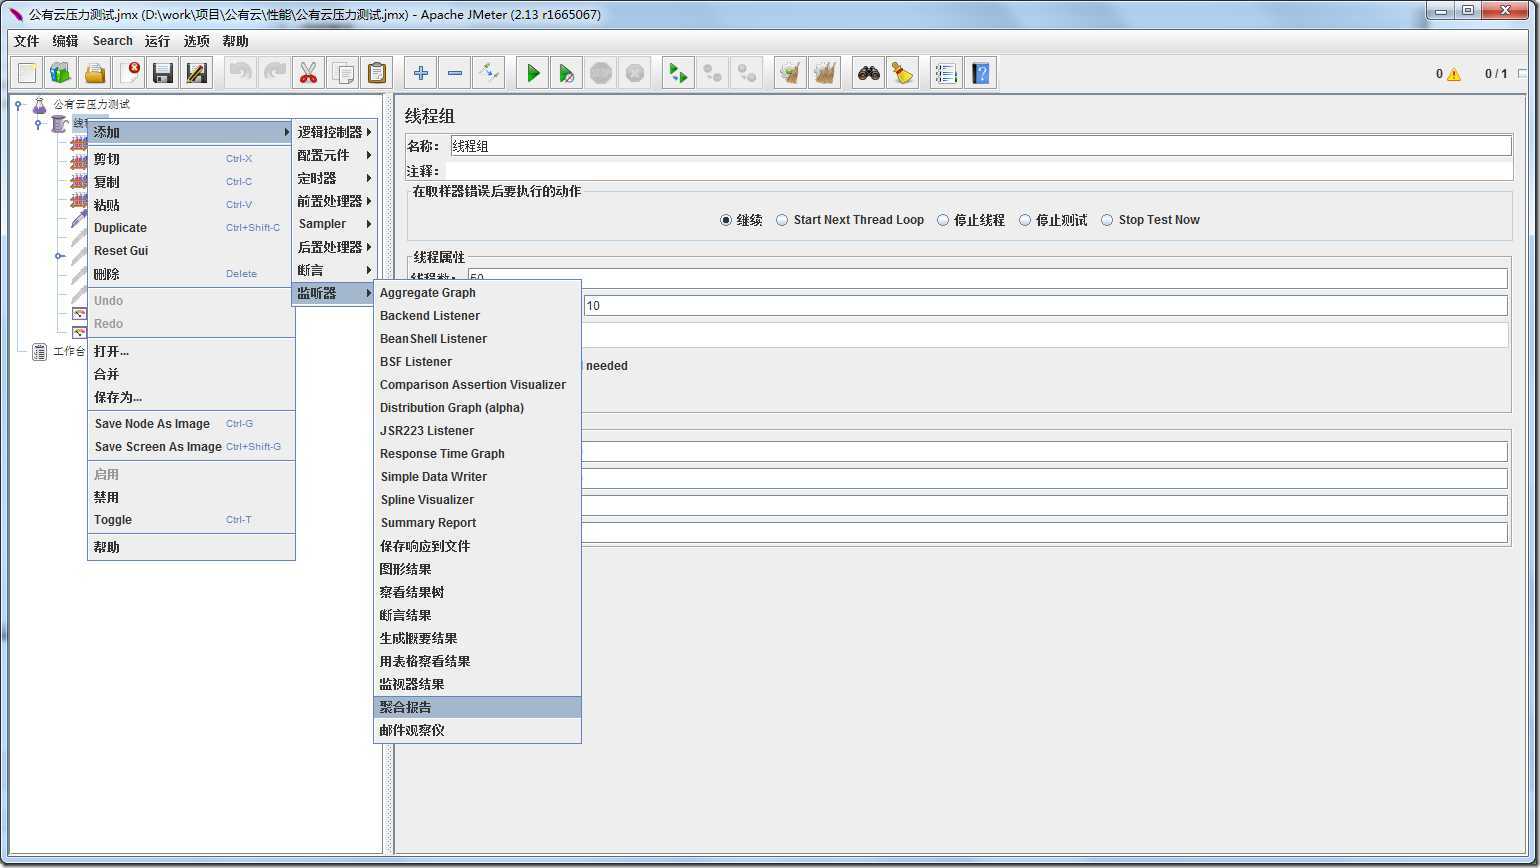Click the Help question mark toolbar icon
Screen dimensions: 1540x868
coord(981,73)
